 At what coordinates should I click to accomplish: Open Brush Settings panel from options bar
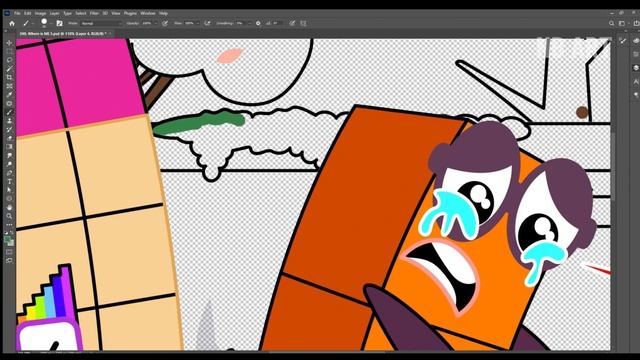(x=60, y=23)
